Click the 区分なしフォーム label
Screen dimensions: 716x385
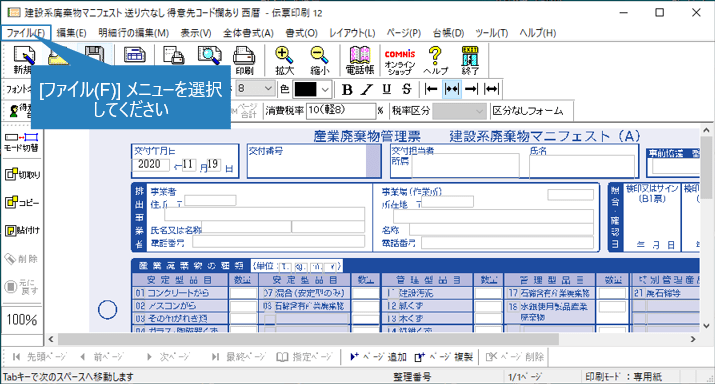tap(527, 111)
